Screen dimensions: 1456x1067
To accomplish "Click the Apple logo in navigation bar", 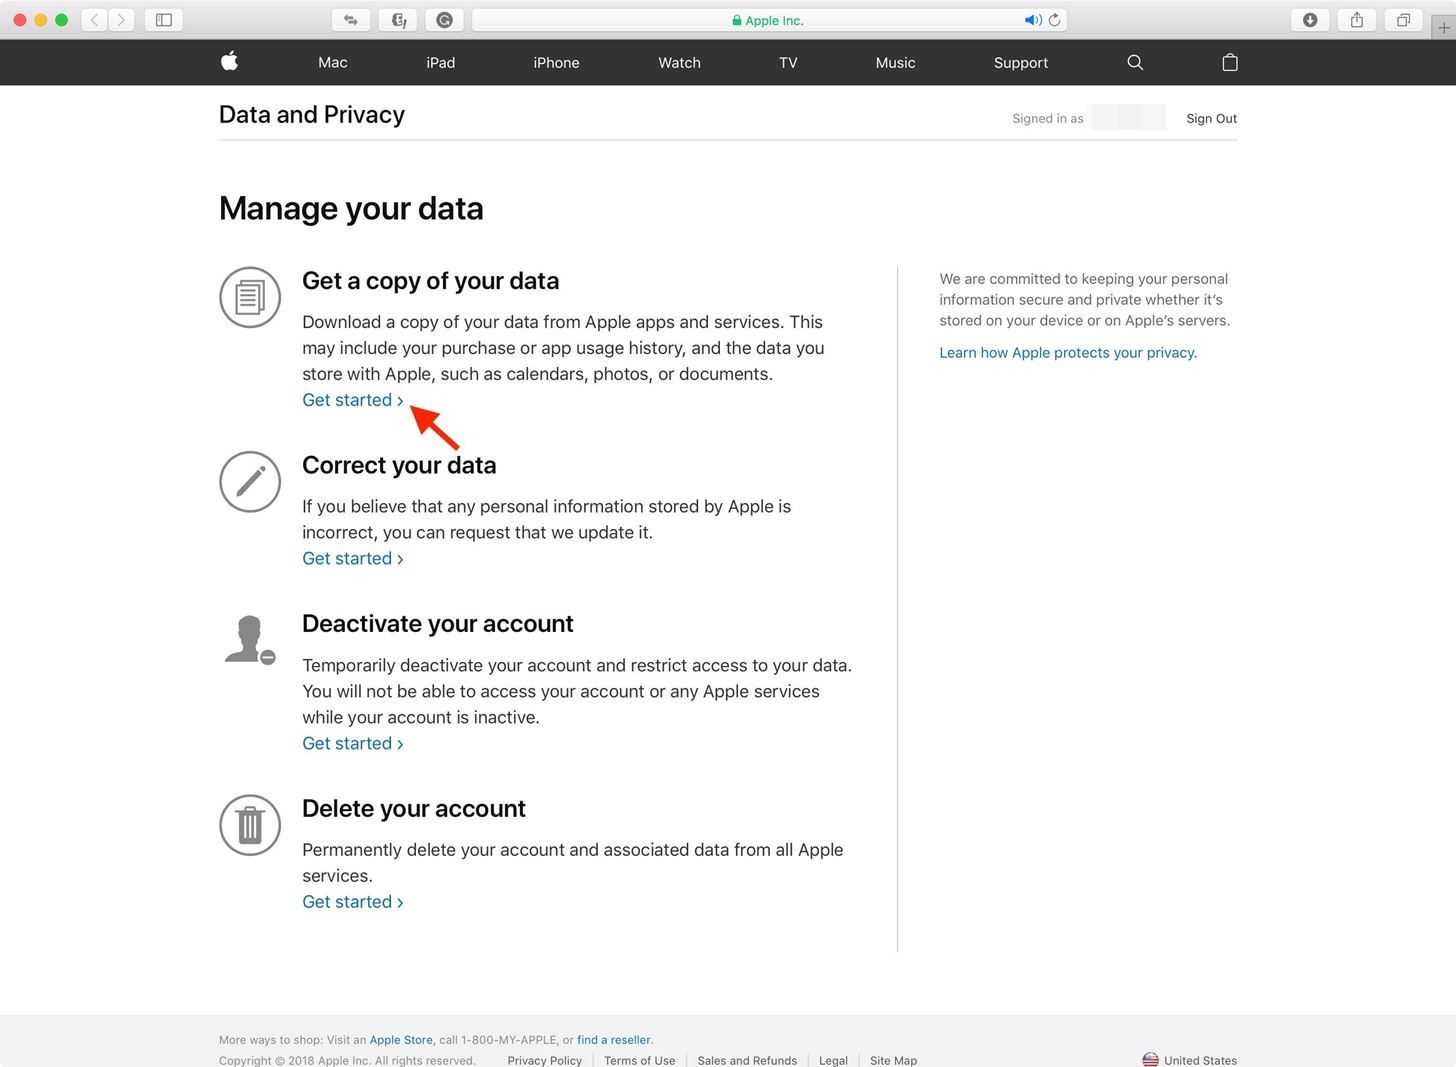I will coord(229,61).
